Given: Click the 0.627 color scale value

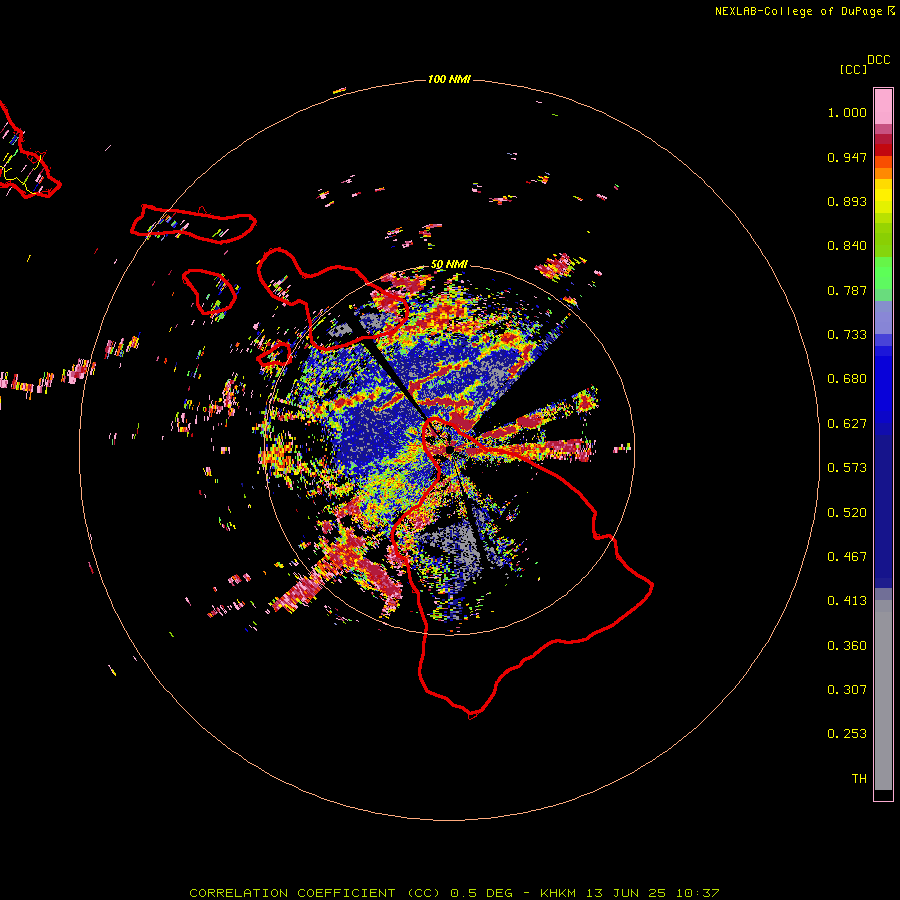Looking at the screenshot, I should pyautogui.click(x=847, y=424).
